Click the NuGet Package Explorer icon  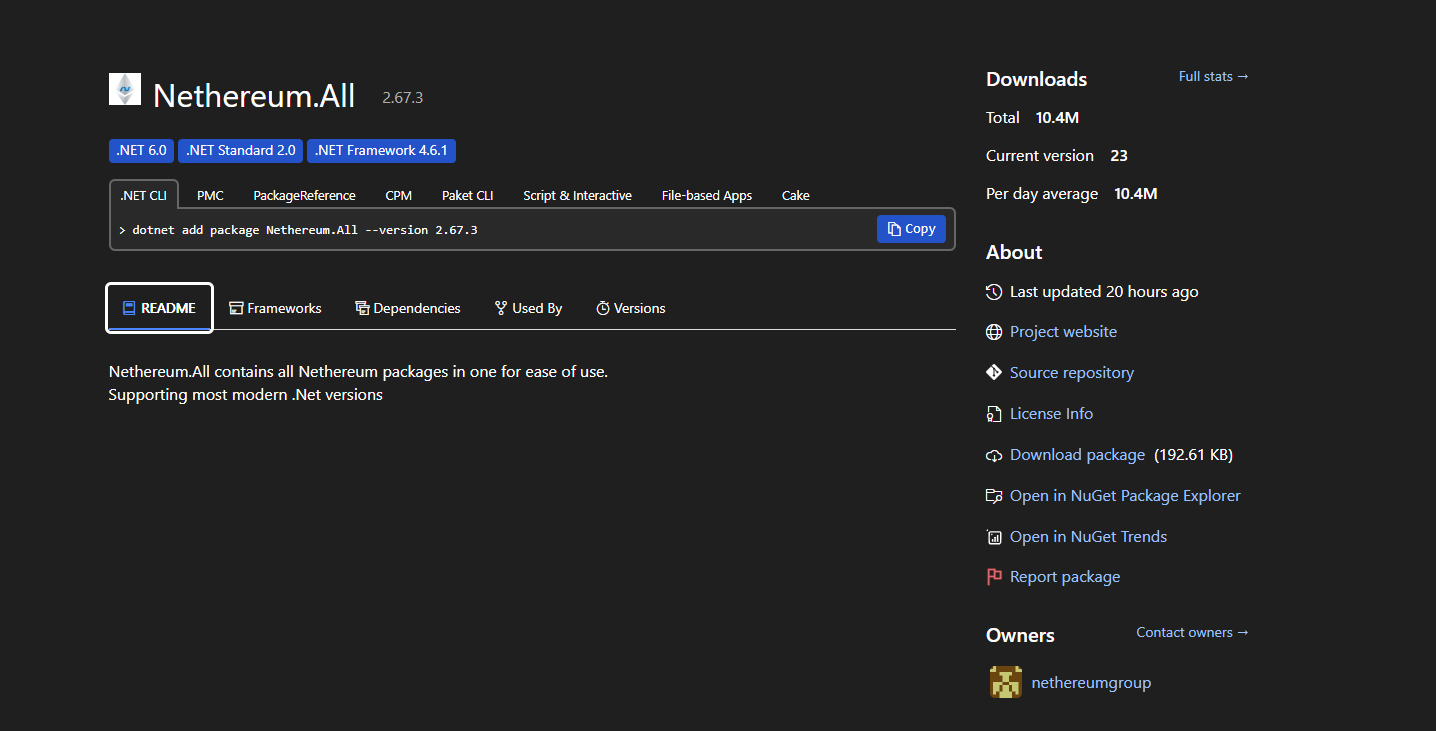tap(993, 496)
